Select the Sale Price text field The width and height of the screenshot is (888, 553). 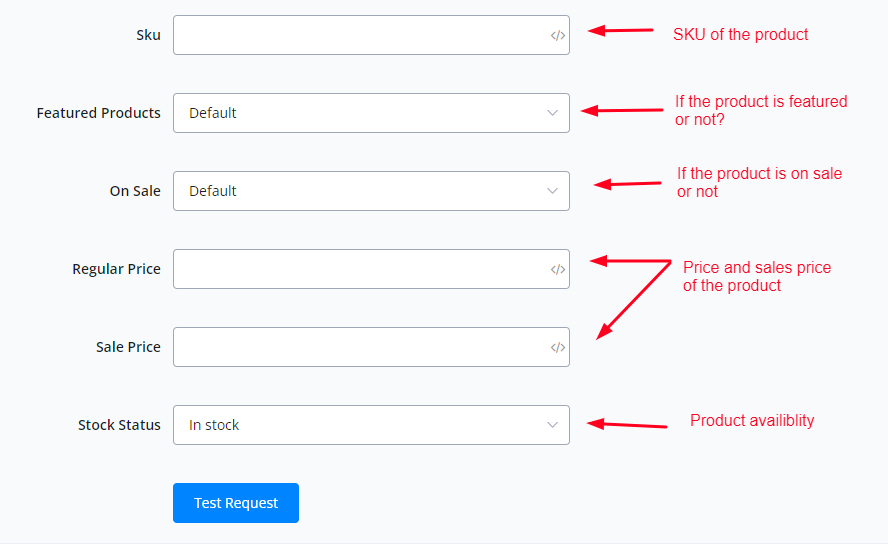[x=360, y=347]
